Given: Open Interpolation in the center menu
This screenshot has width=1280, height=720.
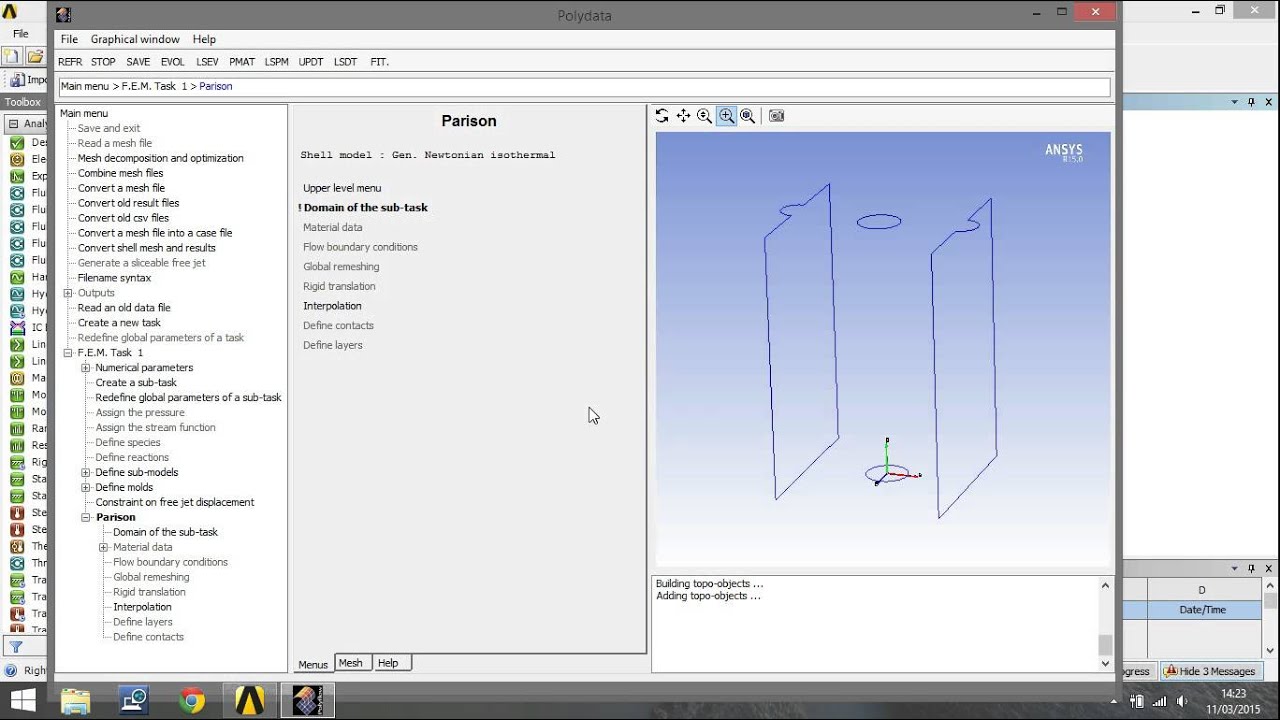Looking at the screenshot, I should (332, 306).
